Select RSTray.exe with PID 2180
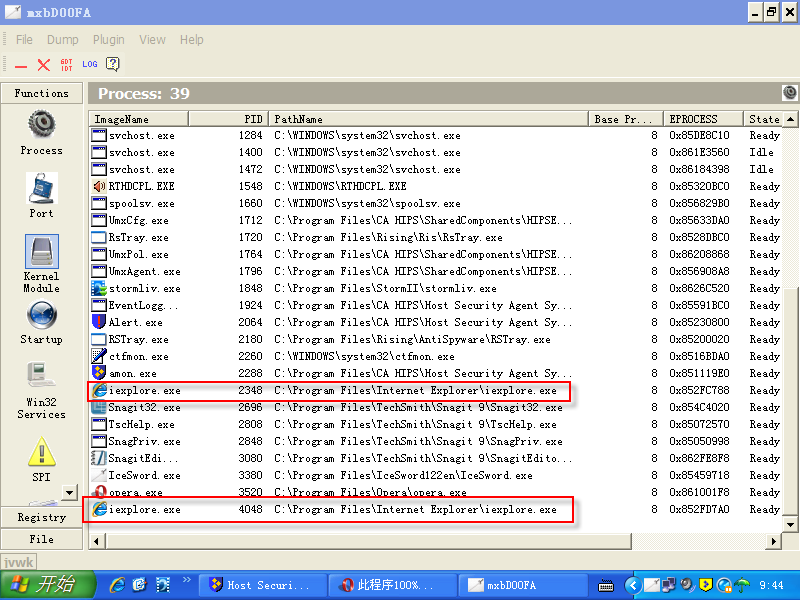The width and height of the screenshot is (800, 600). point(435,340)
